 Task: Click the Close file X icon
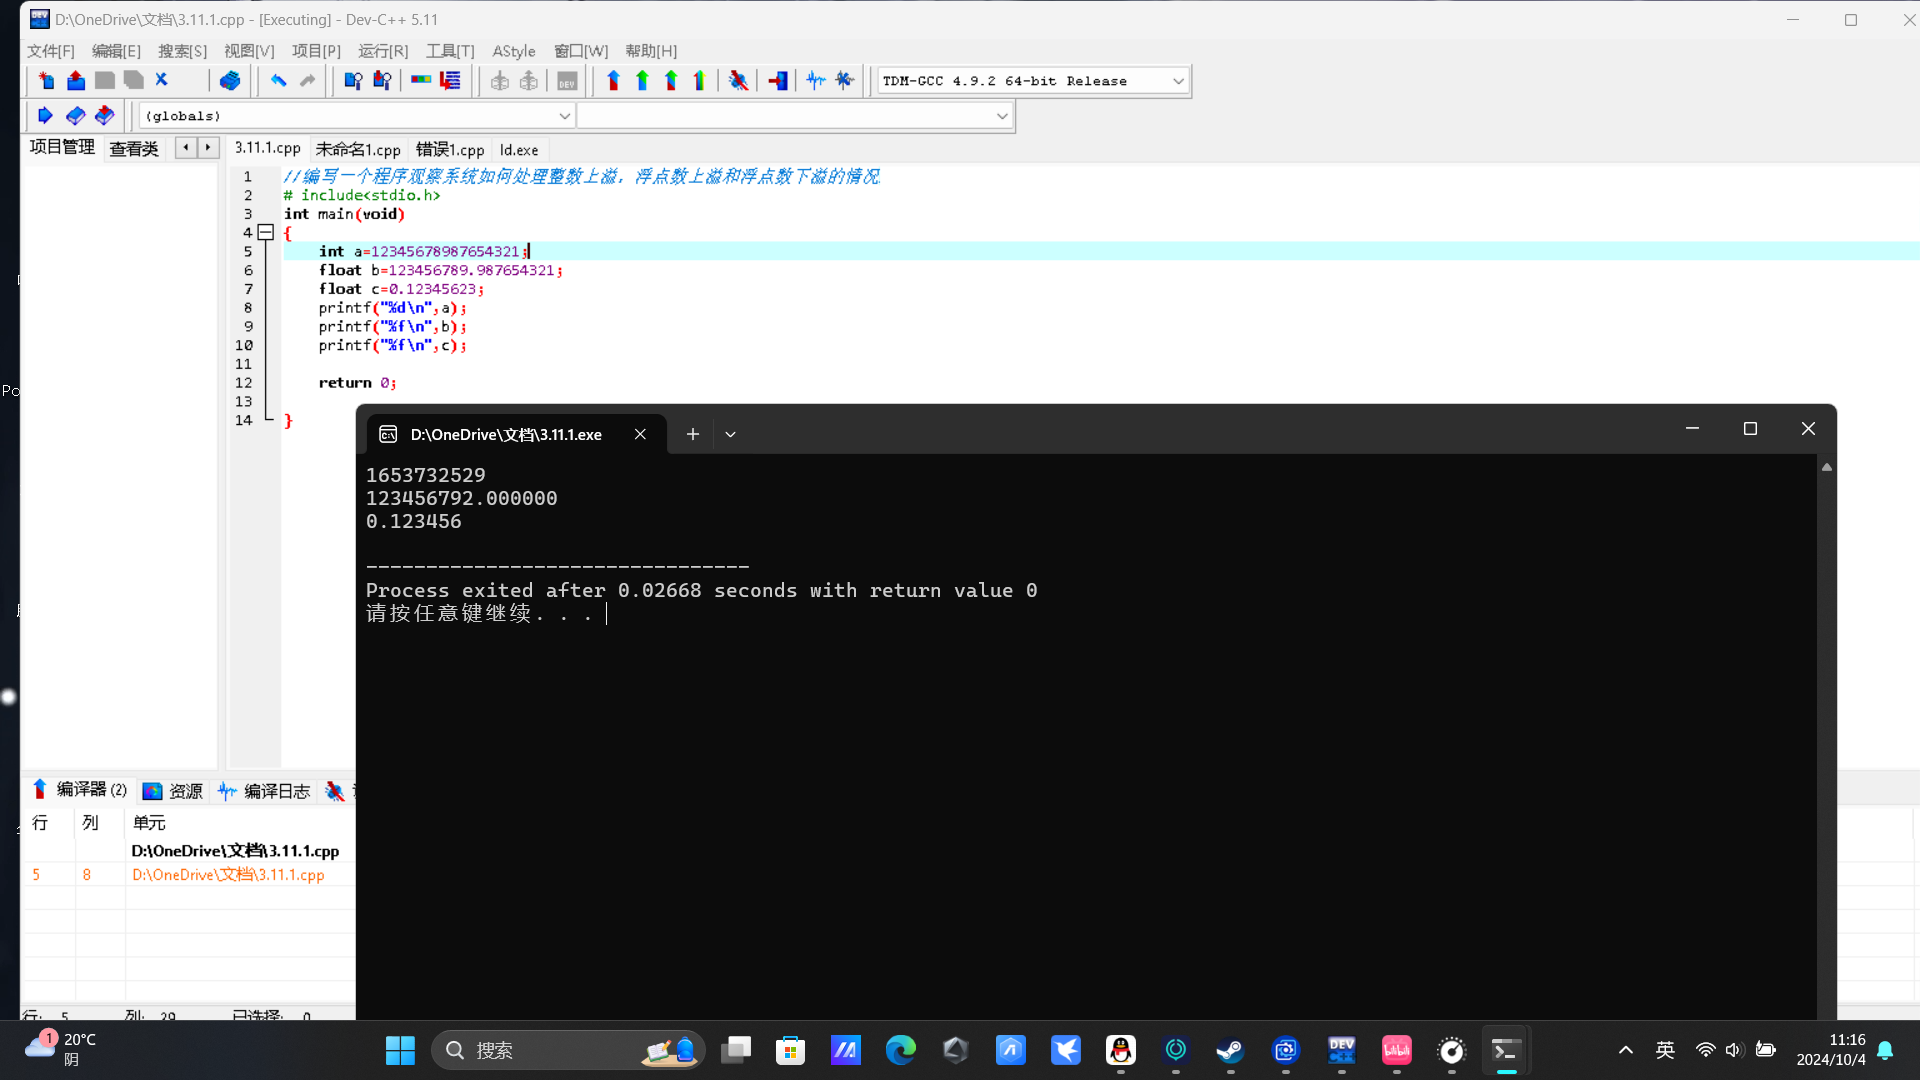(162, 81)
